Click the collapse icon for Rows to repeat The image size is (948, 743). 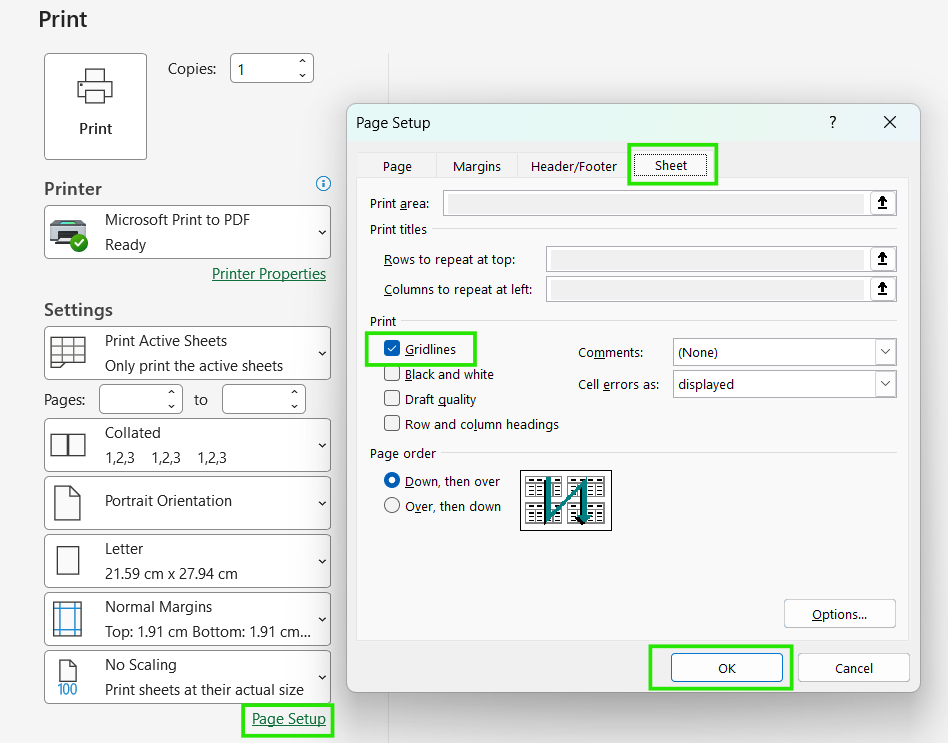tap(883, 259)
